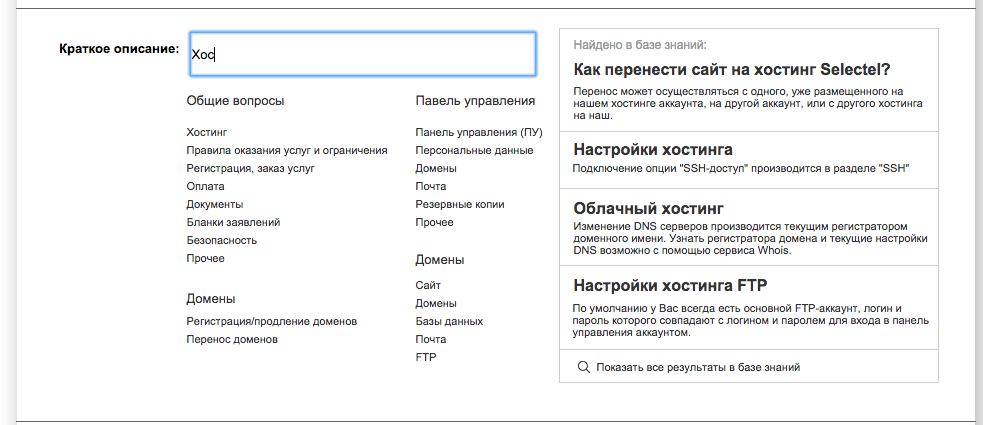Open the Сайт topic
This screenshot has height=425, width=983.
pyautogui.click(x=428, y=285)
